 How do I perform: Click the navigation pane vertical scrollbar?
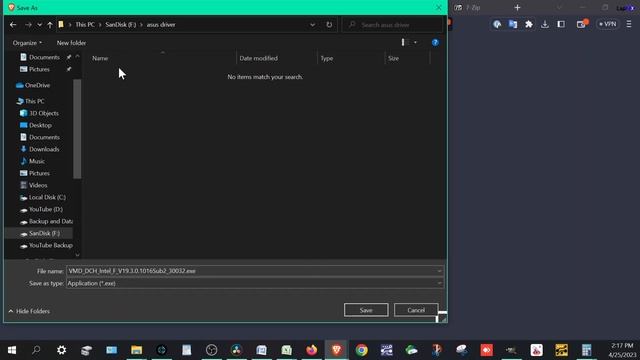[77, 129]
